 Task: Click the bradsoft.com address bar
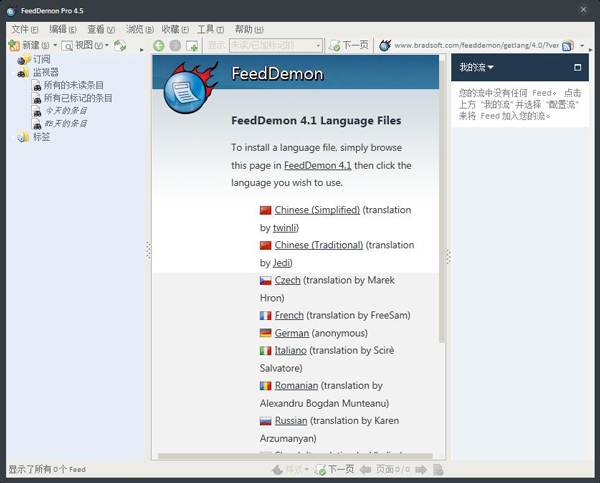(476, 46)
